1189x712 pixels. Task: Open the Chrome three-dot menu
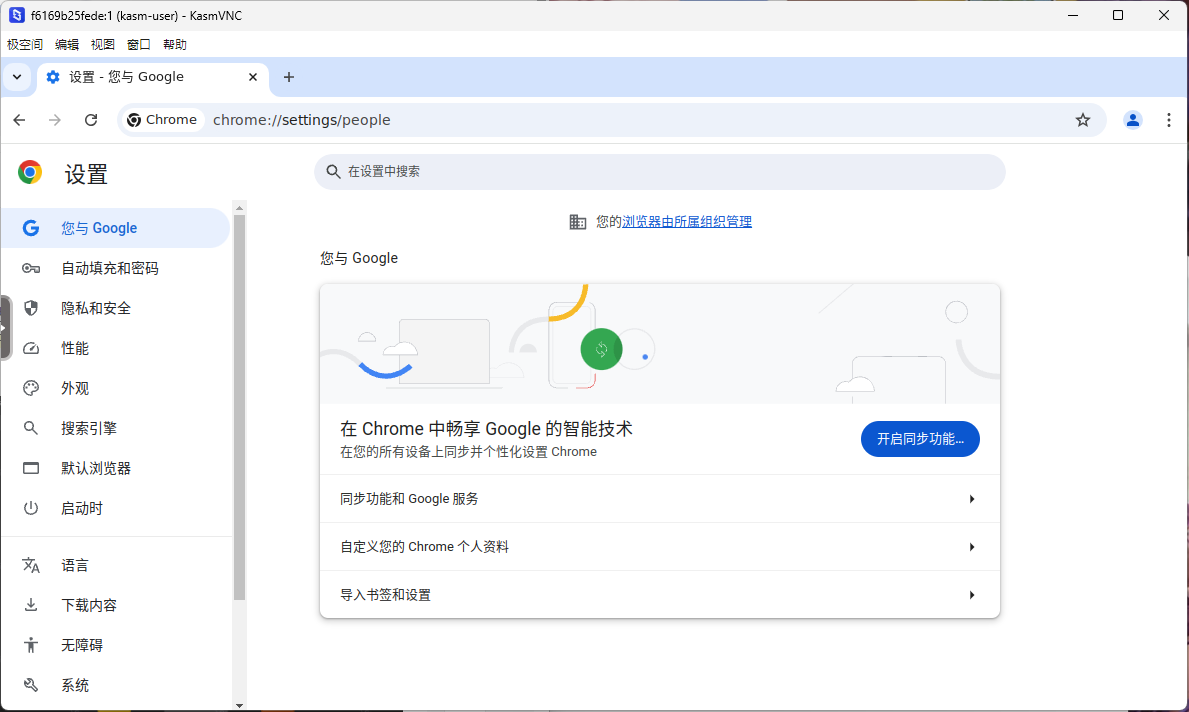click(1169, 120)
